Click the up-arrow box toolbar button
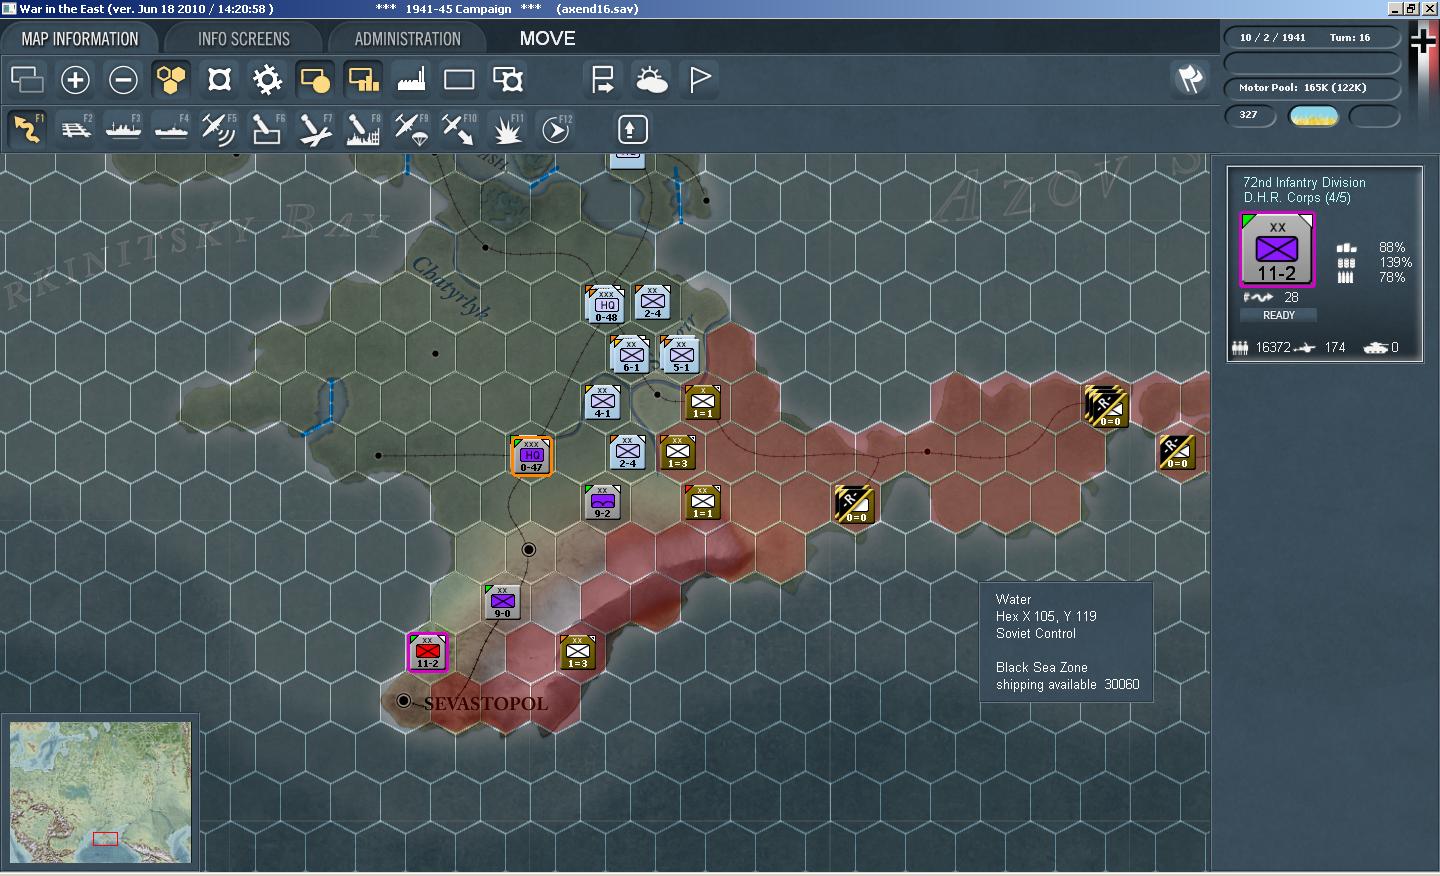Viewport: 1440px width, 876px height. point(631,129)
